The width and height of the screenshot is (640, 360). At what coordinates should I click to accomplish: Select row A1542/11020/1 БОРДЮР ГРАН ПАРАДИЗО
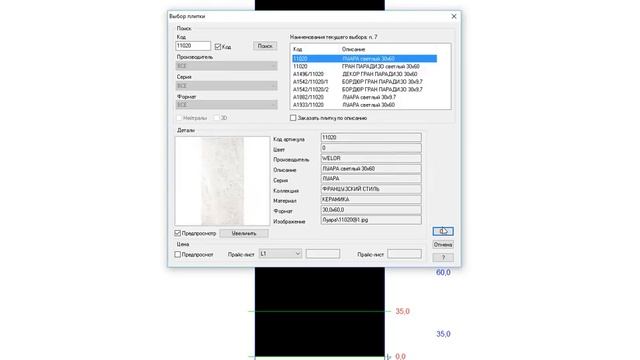[x=364, y=82]
